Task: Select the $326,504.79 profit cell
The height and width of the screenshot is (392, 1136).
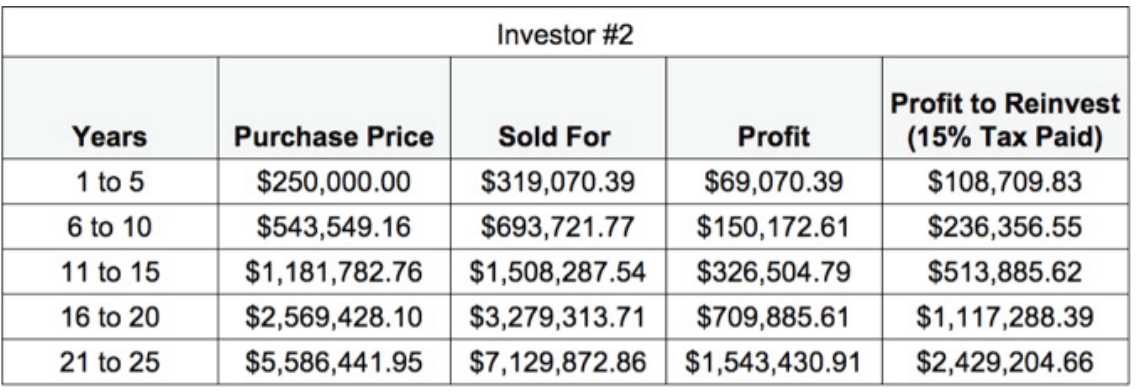Action: pyautogui.click(x=774, y=272)
